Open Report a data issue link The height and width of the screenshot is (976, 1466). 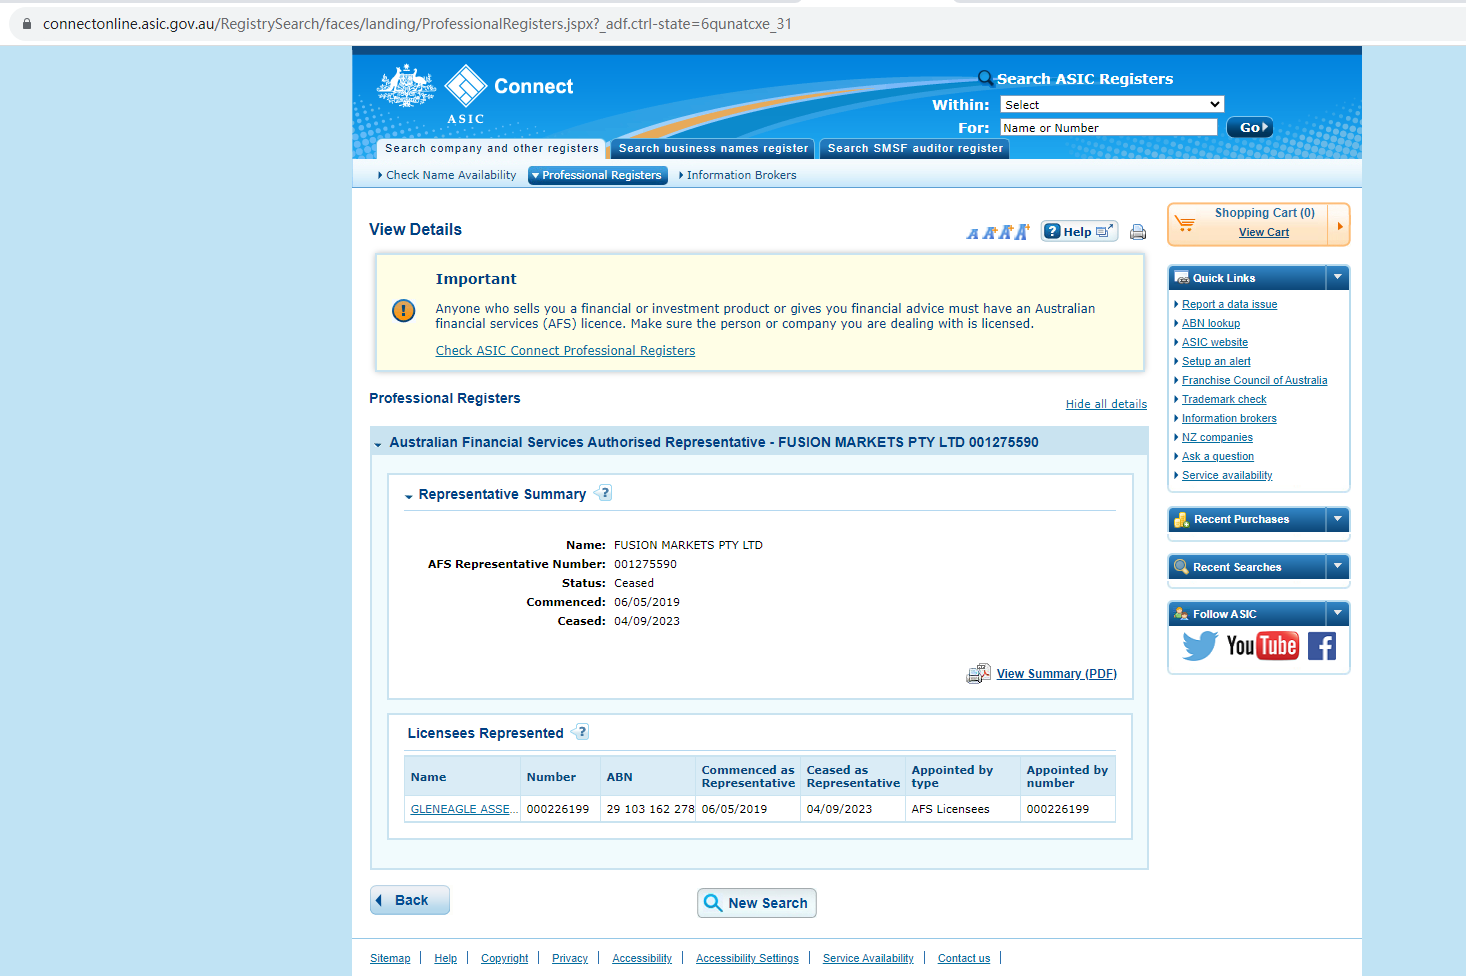(x=1230, y=304)
